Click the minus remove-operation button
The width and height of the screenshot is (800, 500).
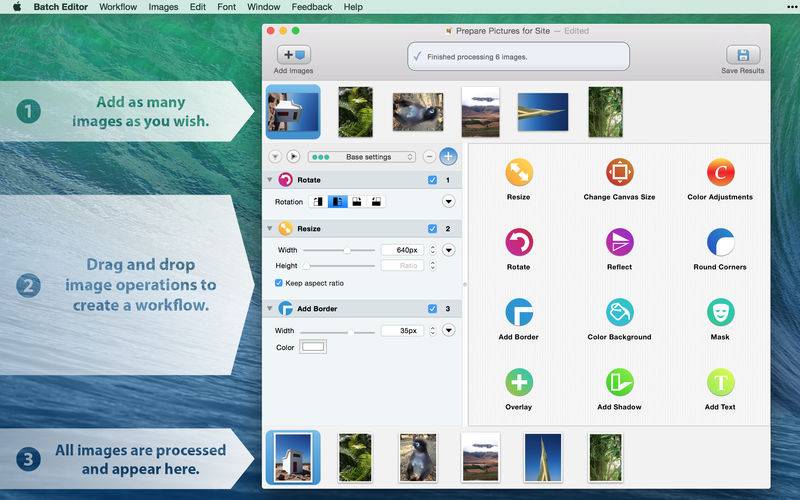[x=430, y=157]
